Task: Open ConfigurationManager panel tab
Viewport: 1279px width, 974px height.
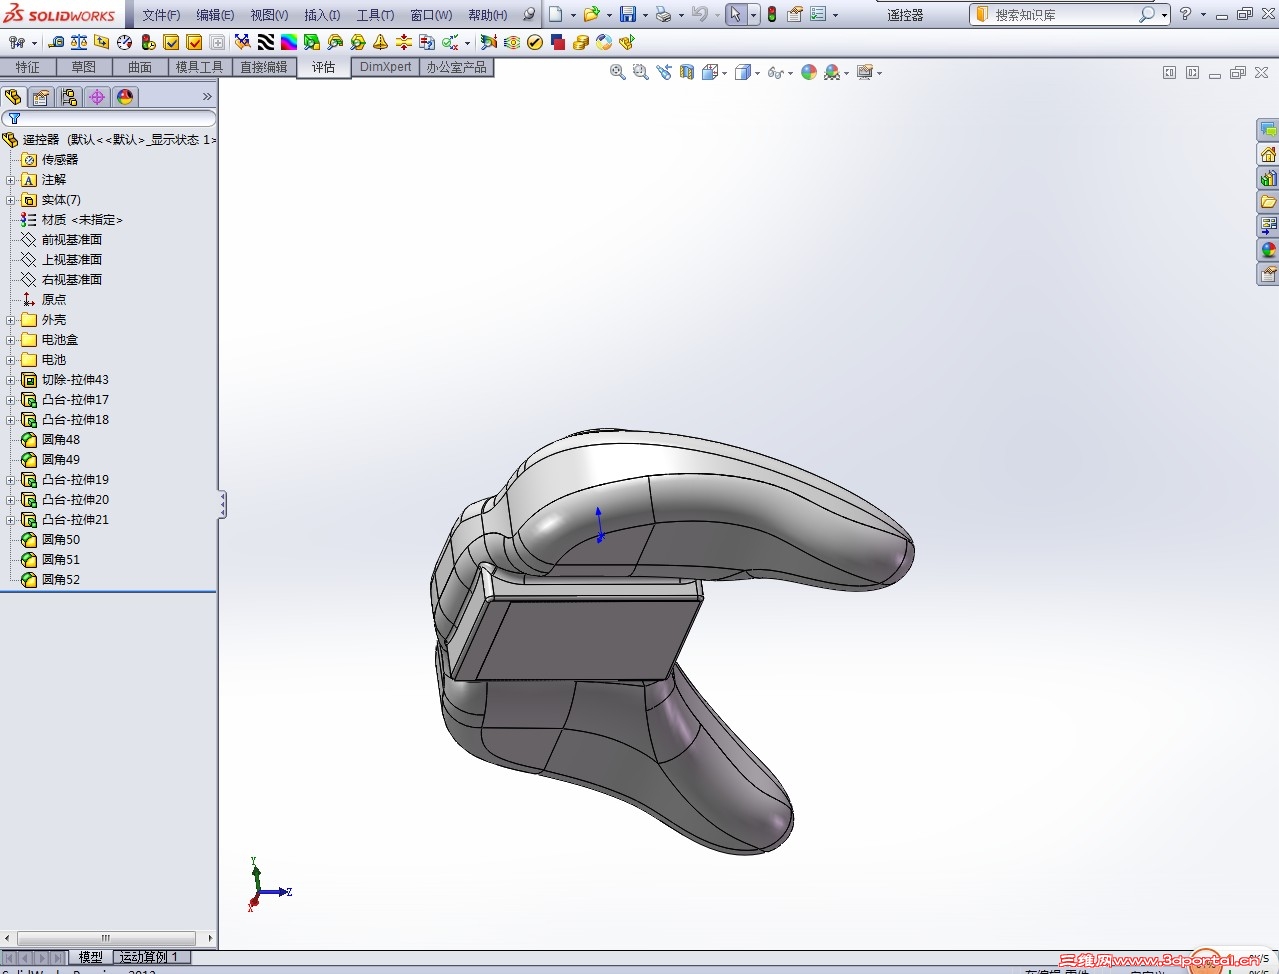Action: [x=68, y=97]
